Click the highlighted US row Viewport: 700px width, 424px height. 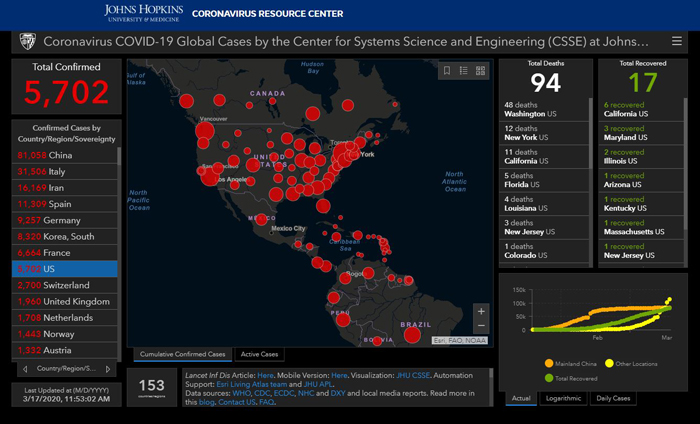click(x=65, y=269)
